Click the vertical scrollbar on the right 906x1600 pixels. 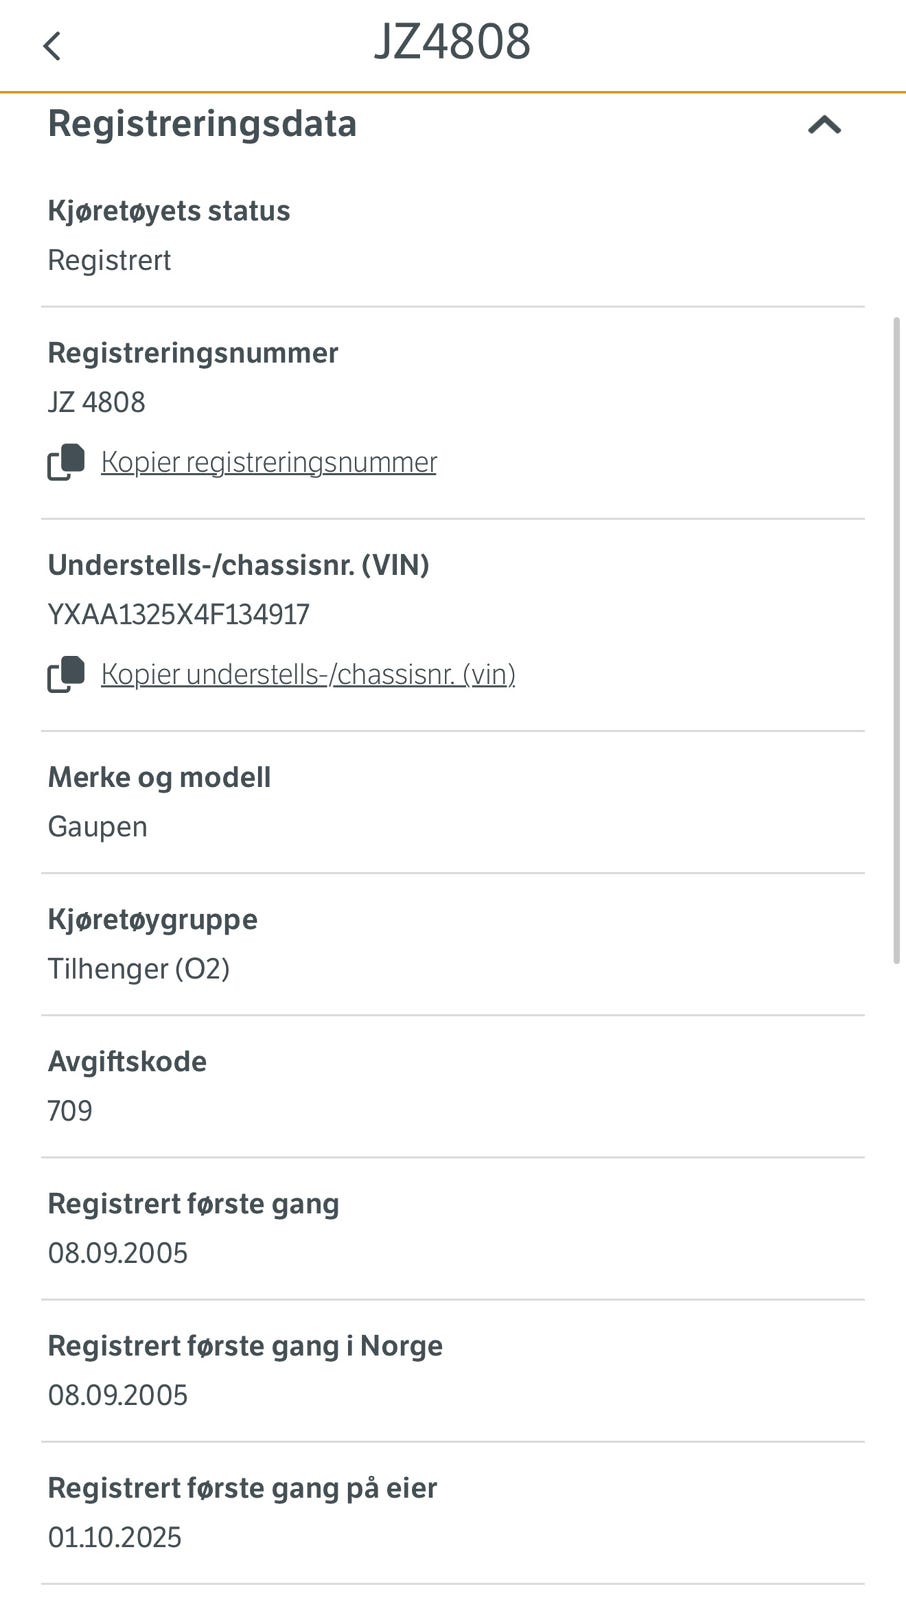click(x=896, y=640)
